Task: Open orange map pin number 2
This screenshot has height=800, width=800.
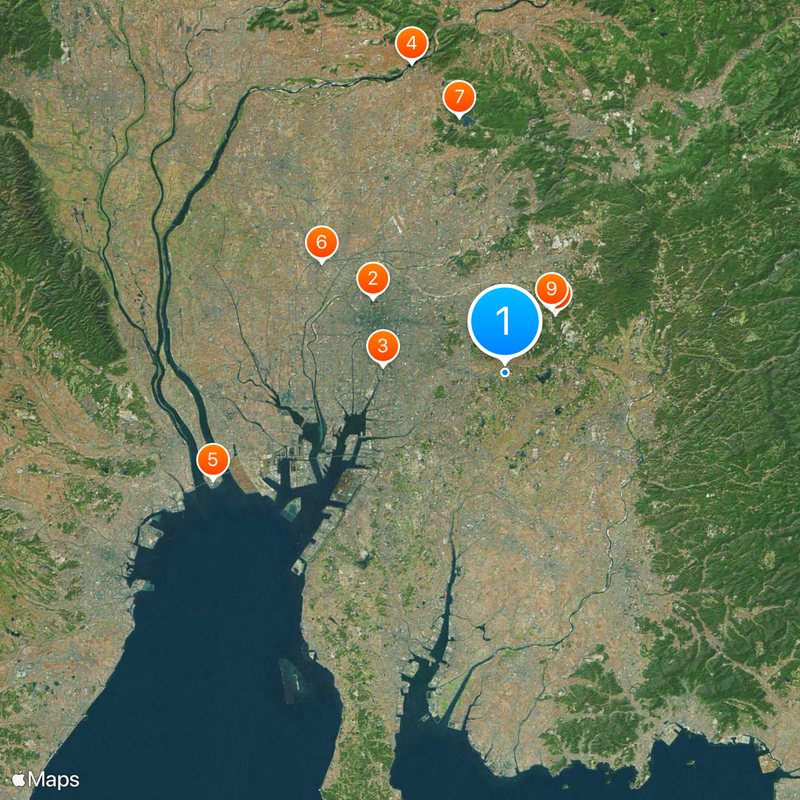Action: 373,279
